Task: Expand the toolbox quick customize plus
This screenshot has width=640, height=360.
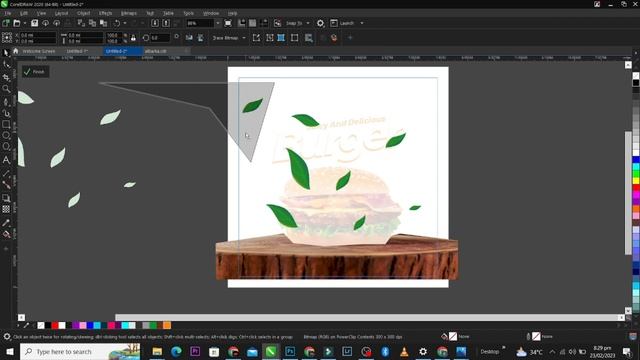Action: coord(6,248)
